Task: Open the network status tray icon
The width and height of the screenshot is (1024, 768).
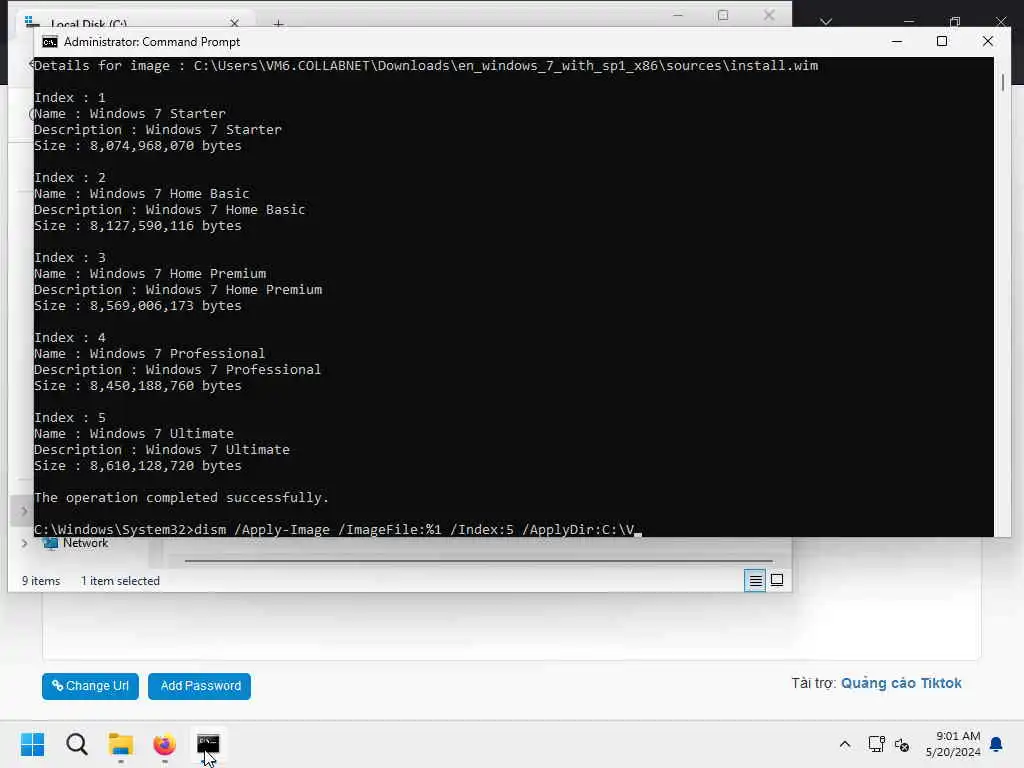Action: click(876, 744)
